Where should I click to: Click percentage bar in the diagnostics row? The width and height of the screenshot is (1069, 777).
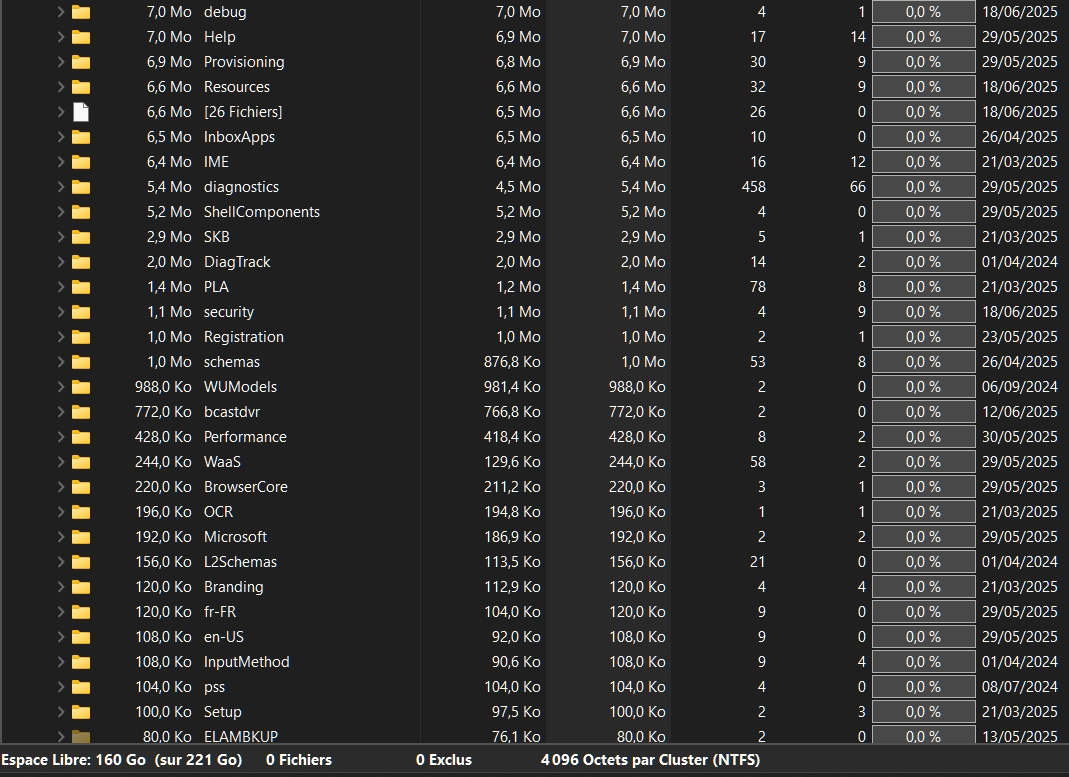[x=924, y=187]
